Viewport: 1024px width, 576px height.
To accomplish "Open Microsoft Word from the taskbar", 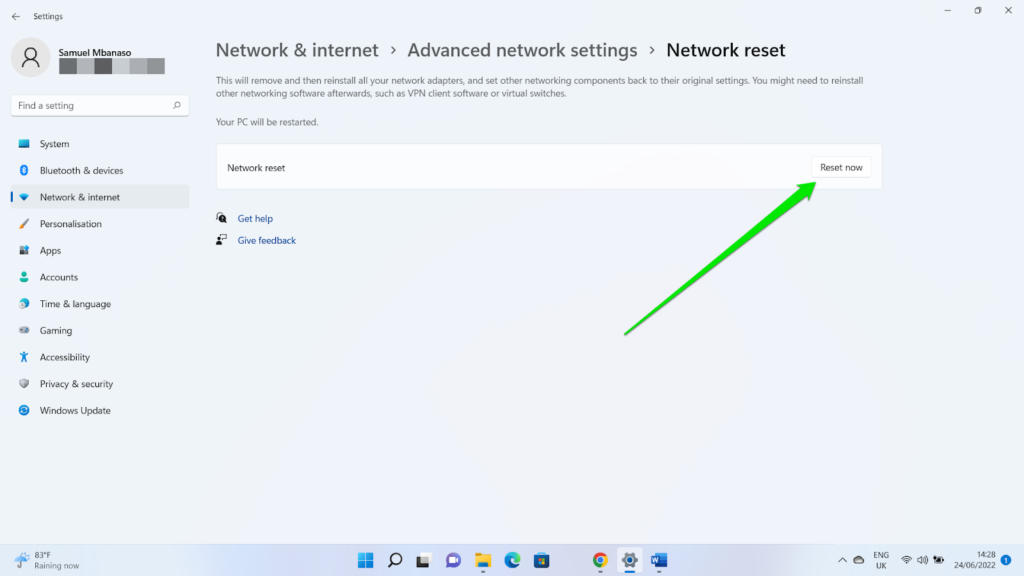I will pyautogui.click(x=659, y=560).
